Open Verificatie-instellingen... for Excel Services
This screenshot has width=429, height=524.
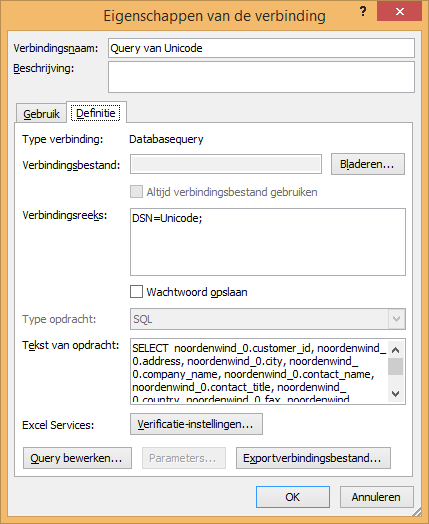(x=196, y=424)
